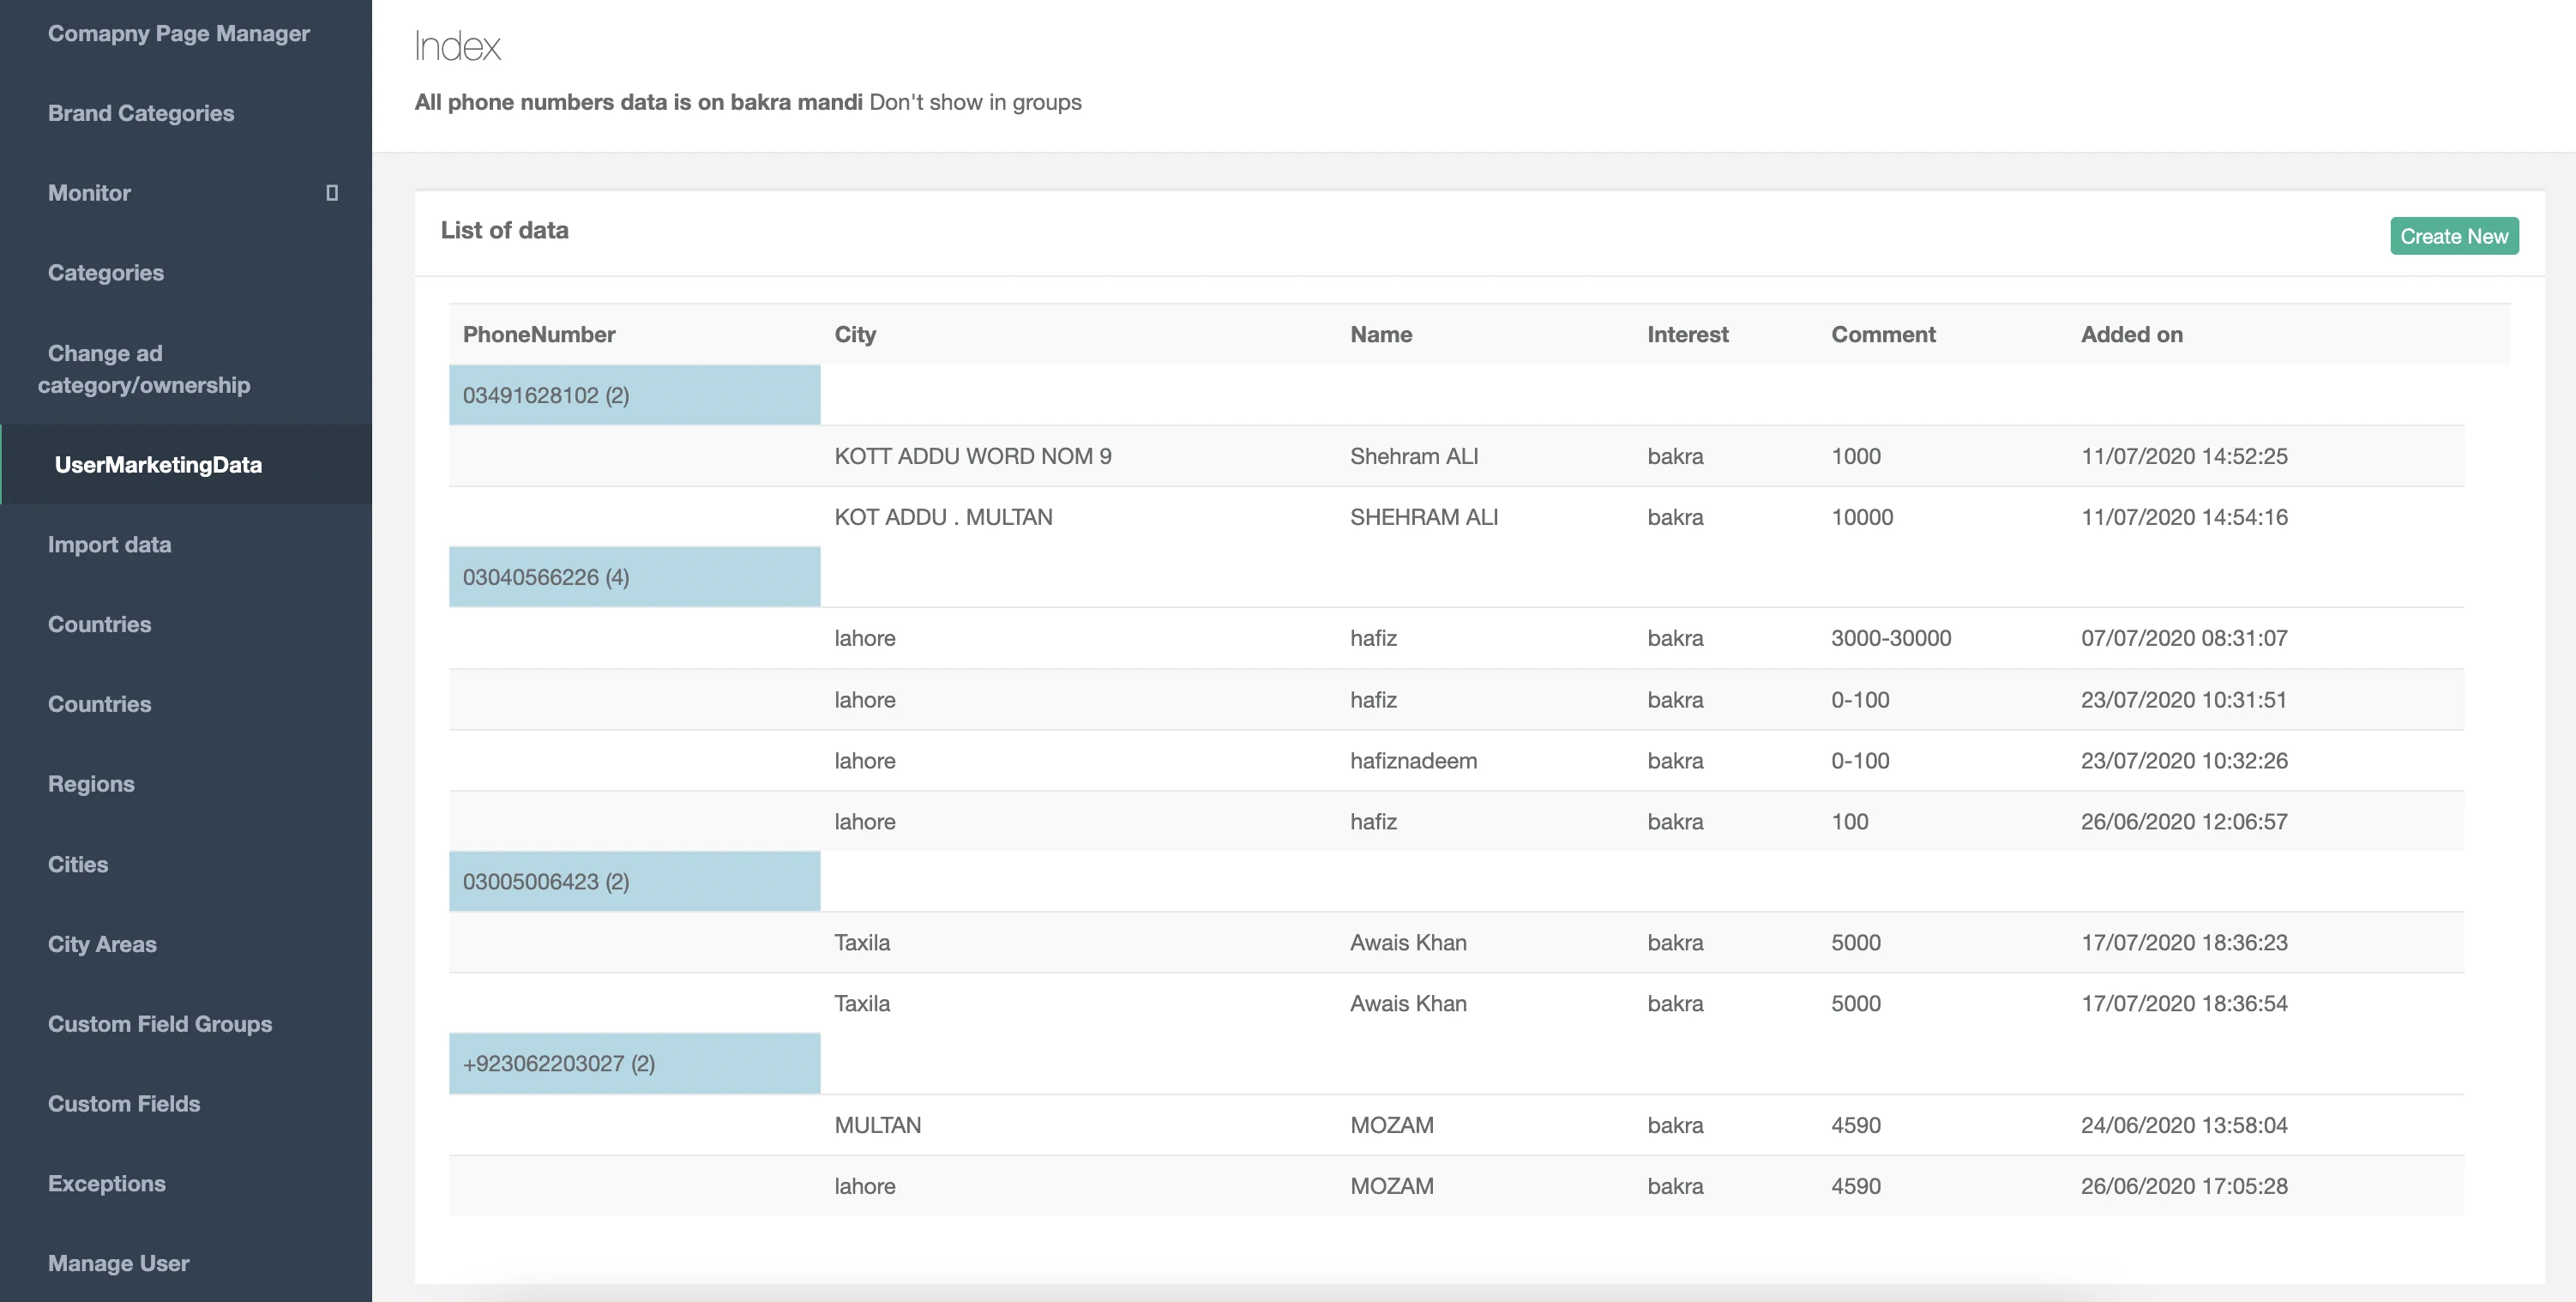Go to Categories in sidebar
The image size is (2576, 1302).
106,273
